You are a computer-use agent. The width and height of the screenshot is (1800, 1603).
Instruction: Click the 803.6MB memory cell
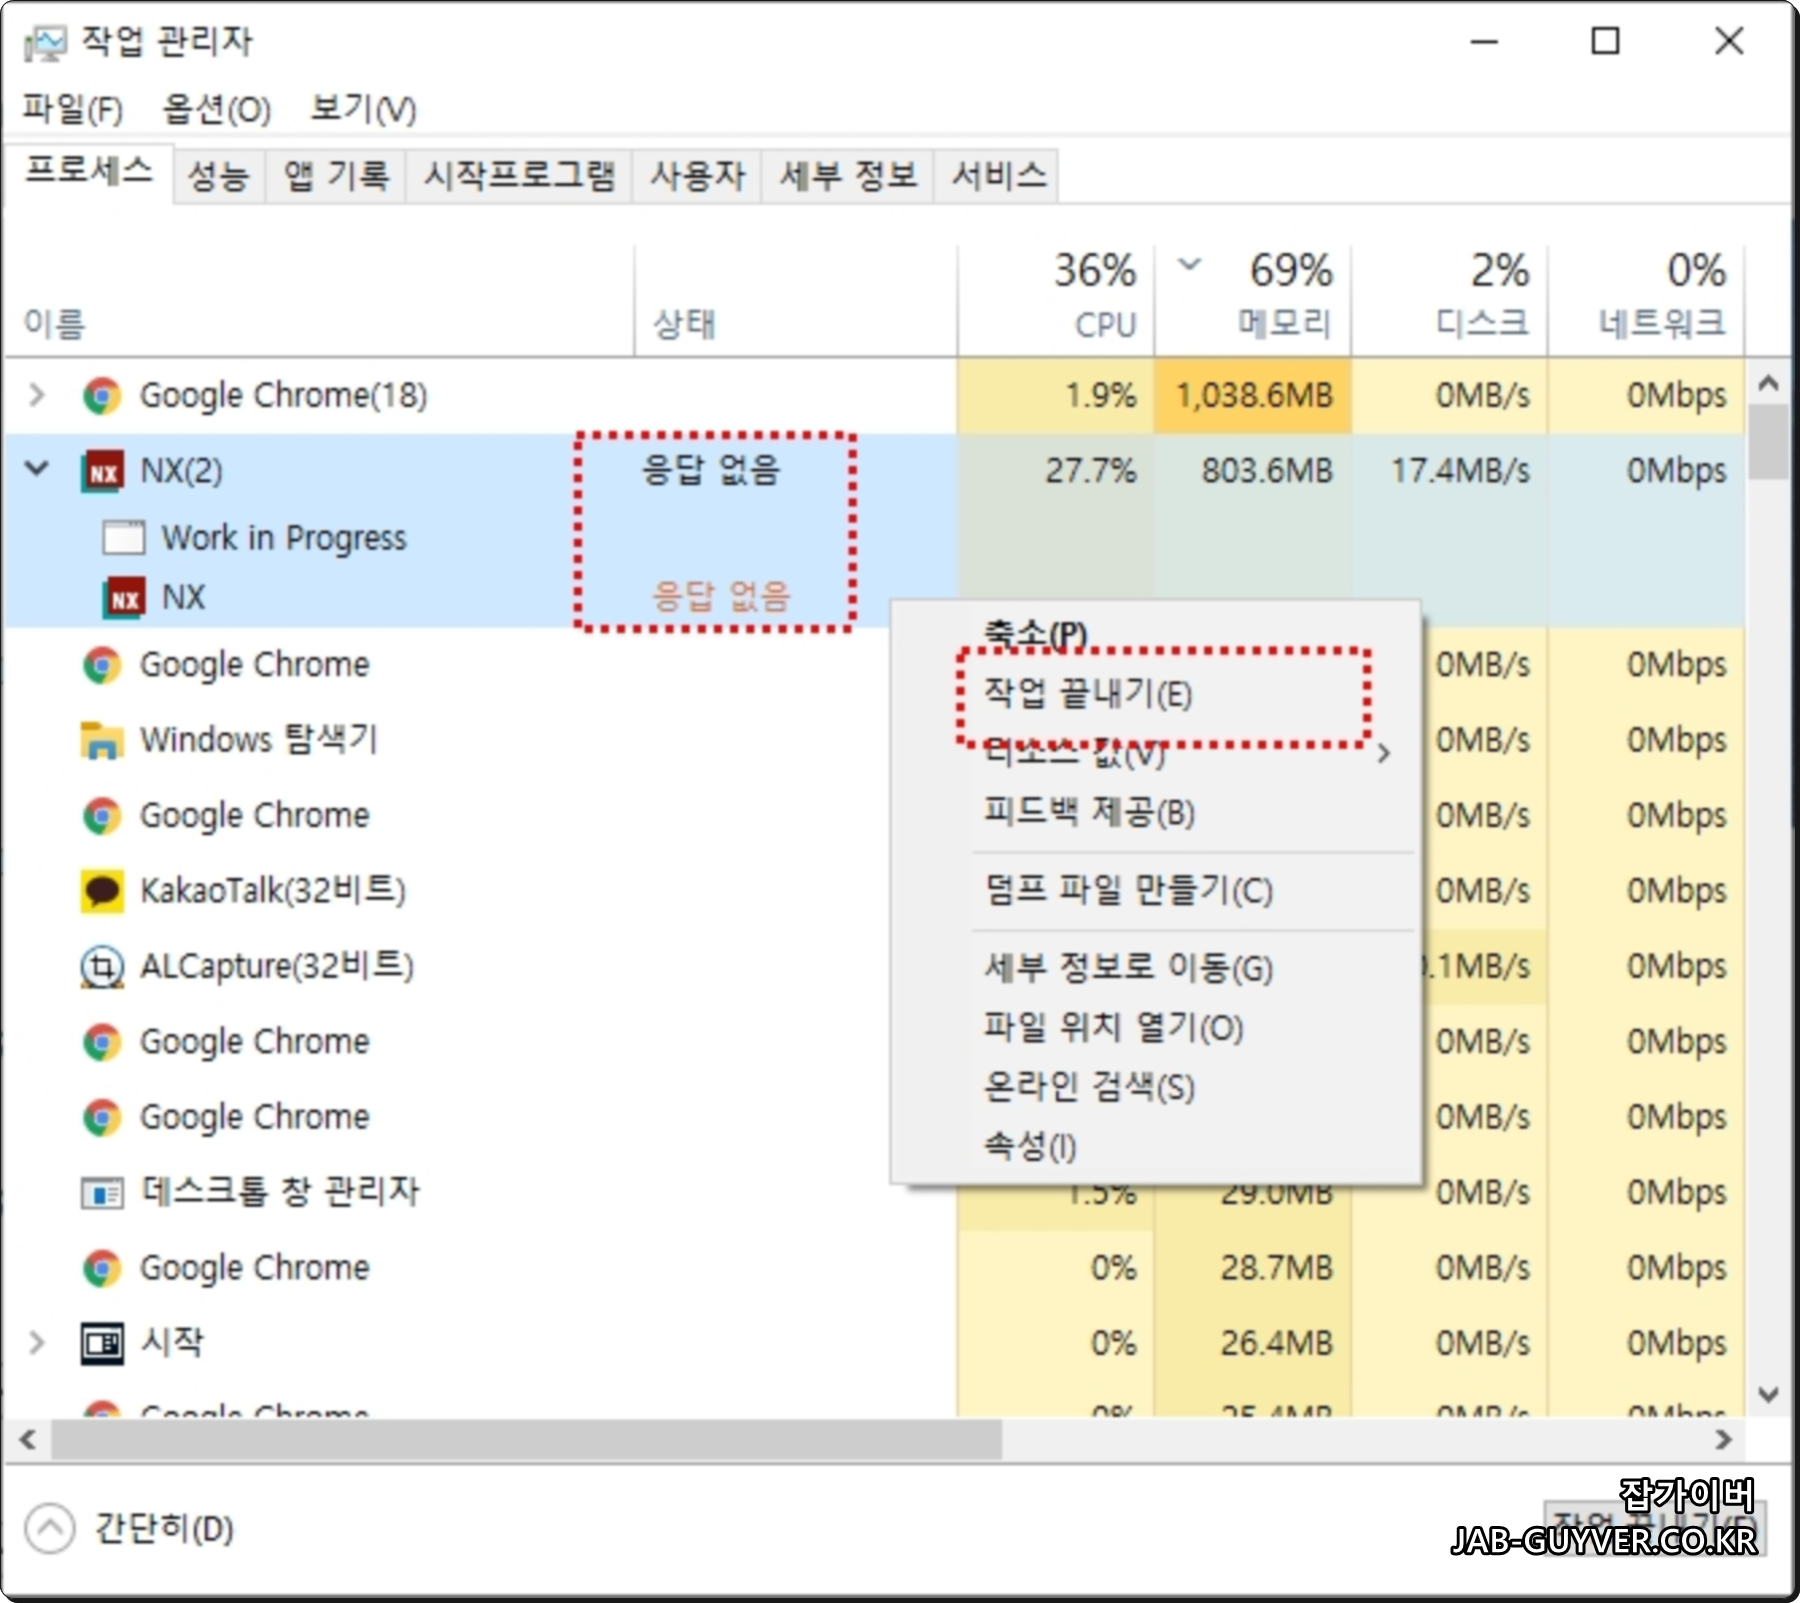[1254, 471]
